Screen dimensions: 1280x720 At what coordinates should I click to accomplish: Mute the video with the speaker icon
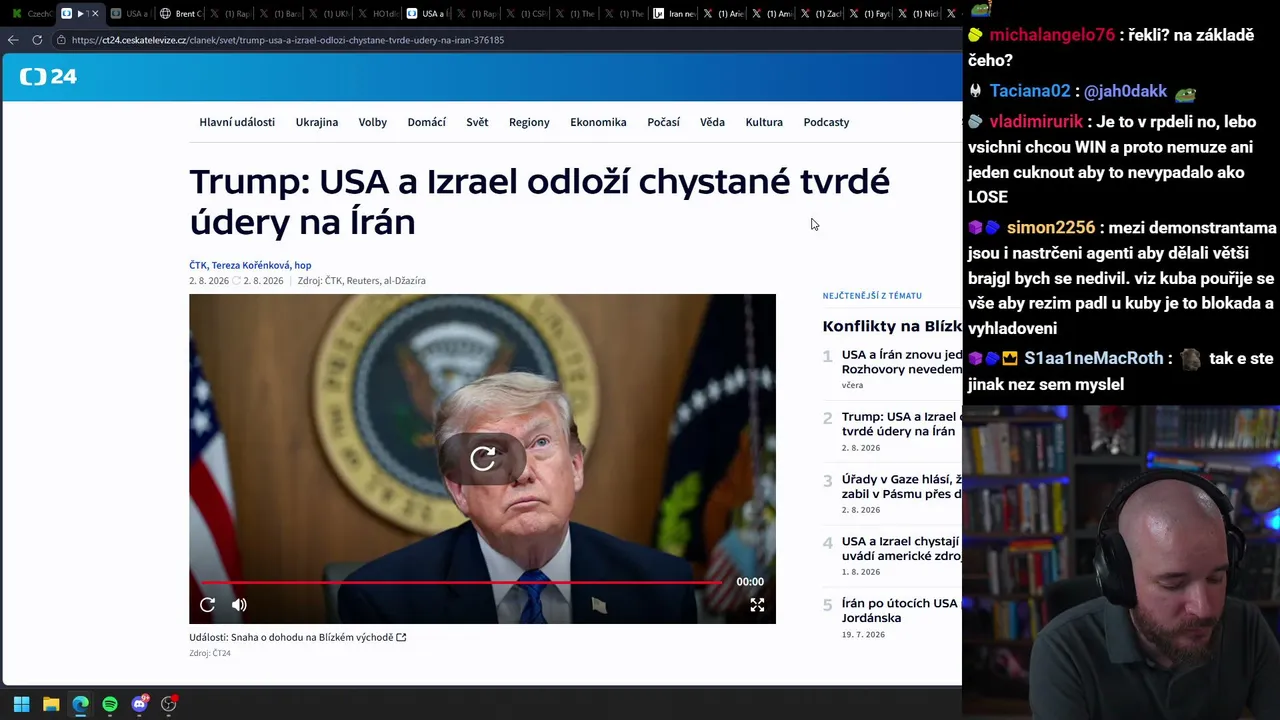tap(239, 605)
